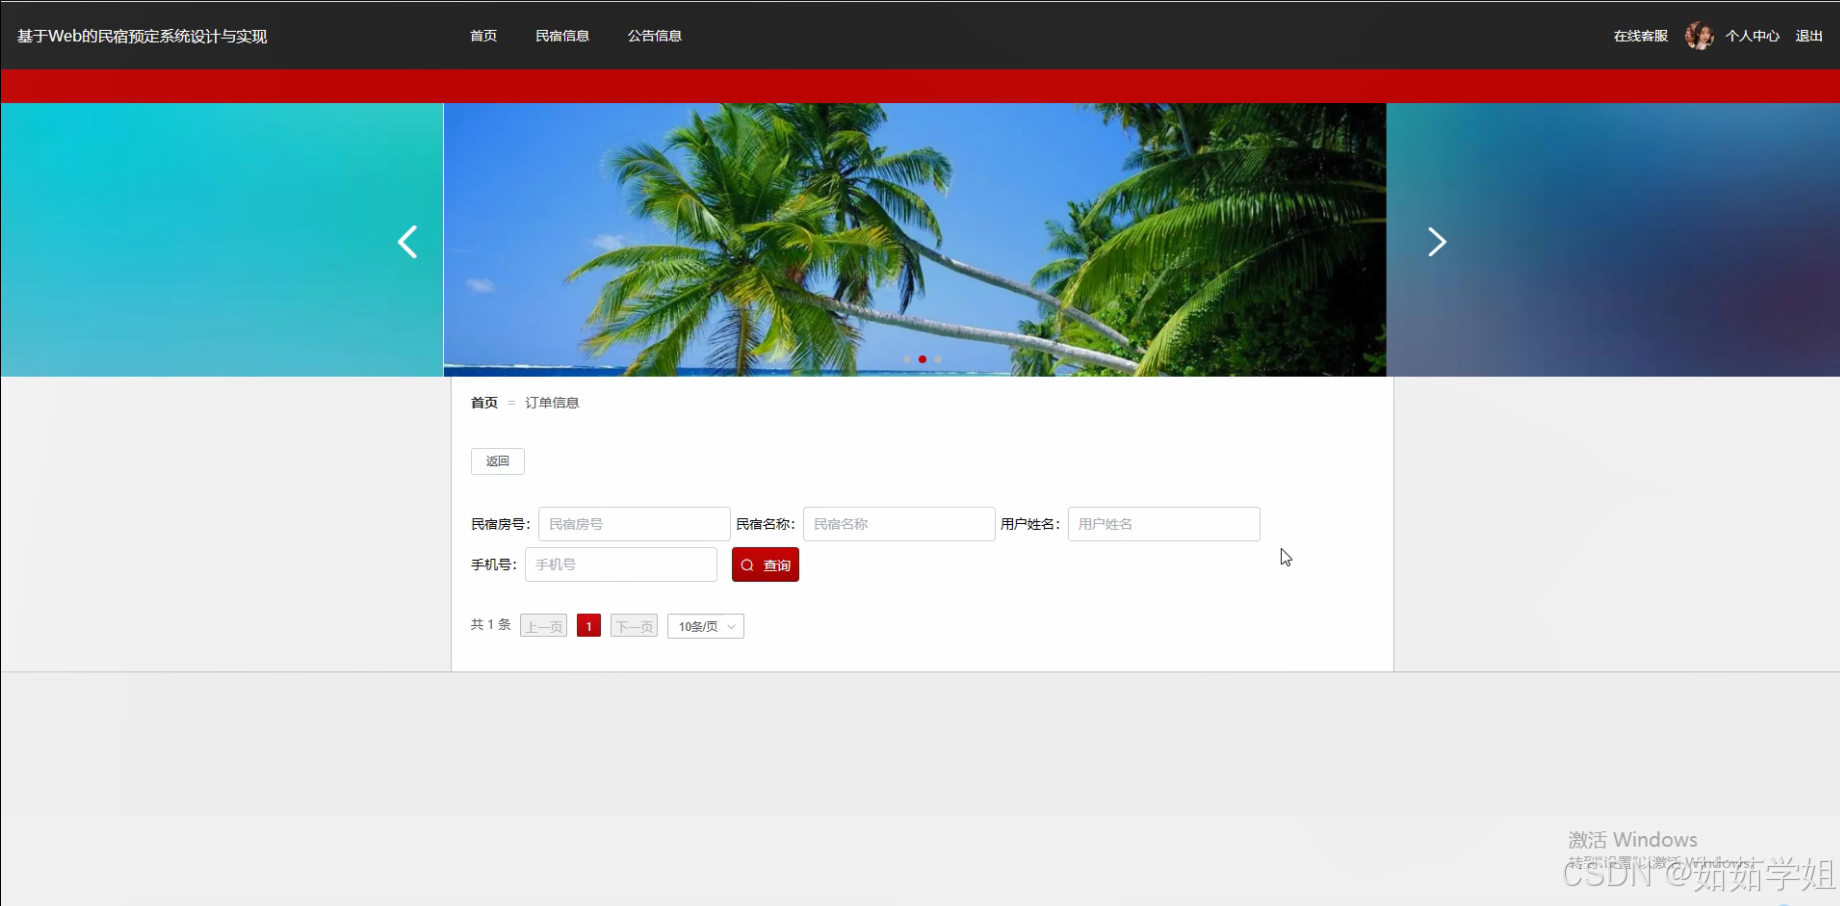This screenshot has width=1840, height=906.
Task: Click the 返回 button
Action: [x=497, y=461]
